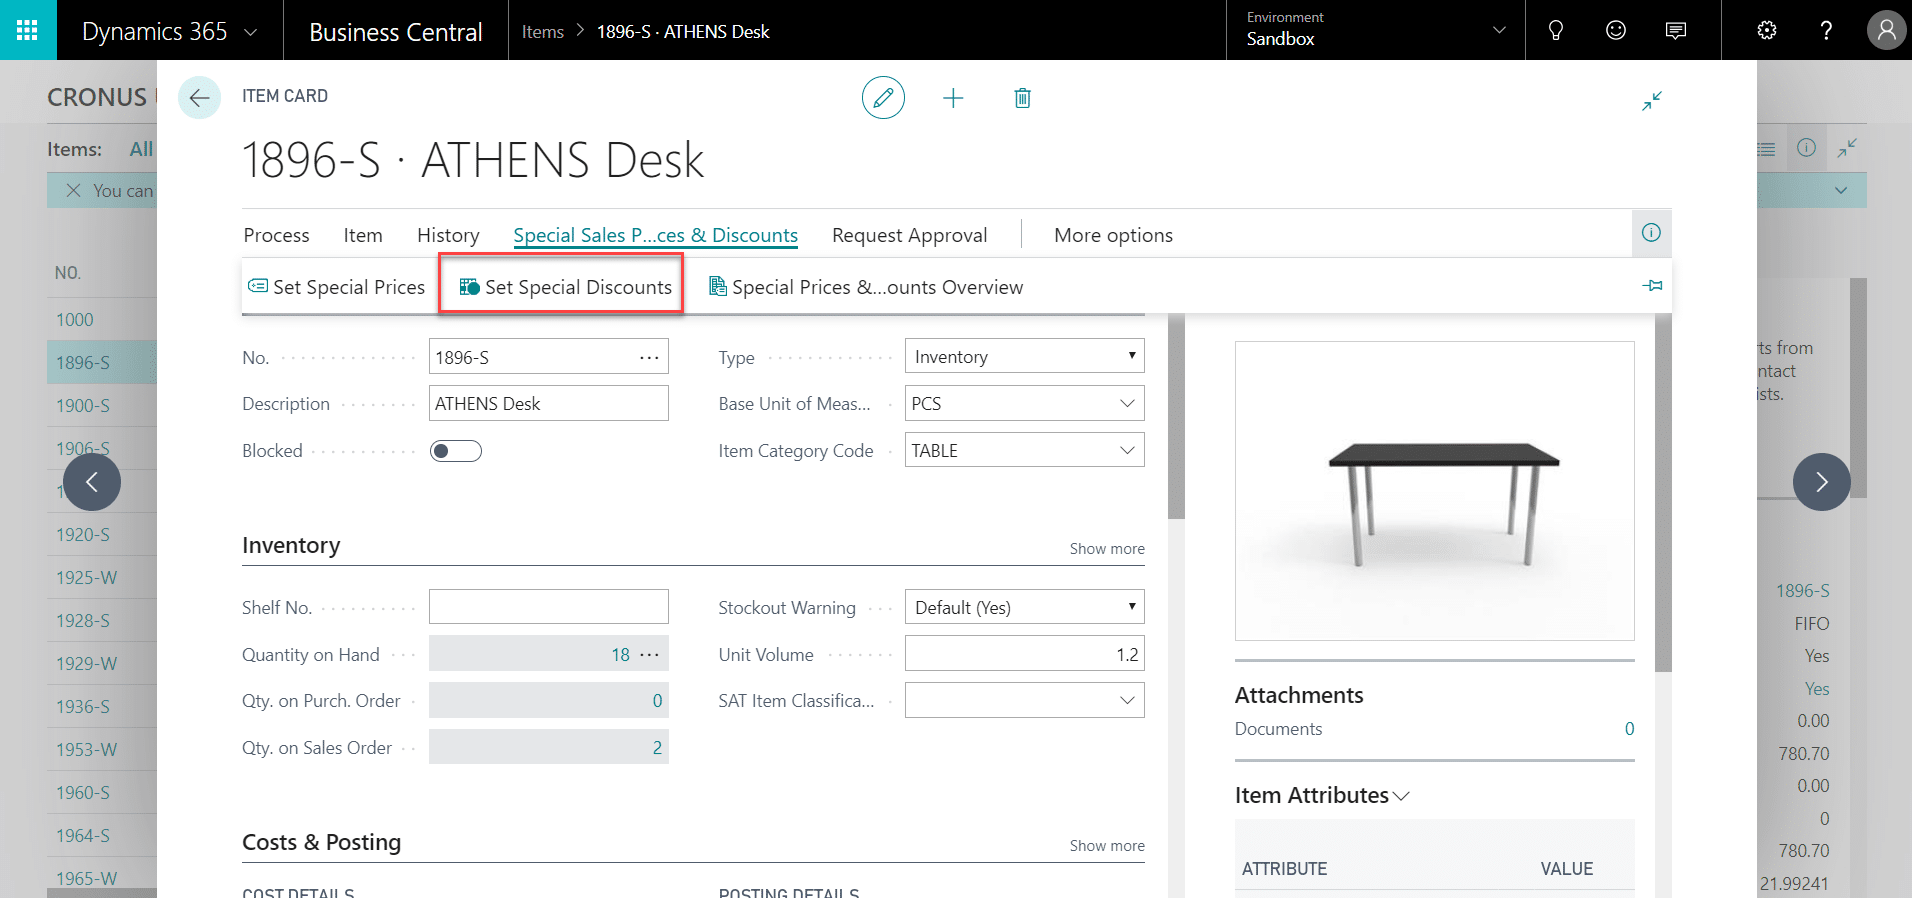
Task: Open SAT Item Classification dropdown
Action: click(x=1127, y=700)
